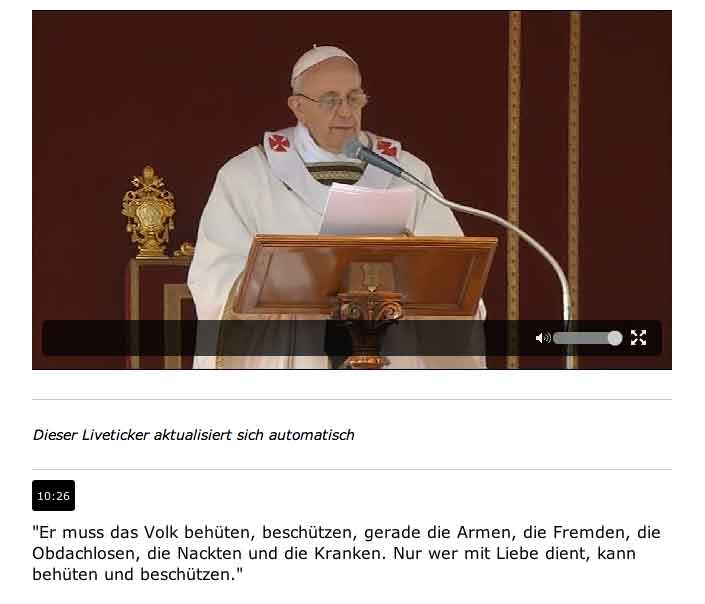705x604 pixels.
Task: Click the last quote line "behüten und beschützen."
Action: (x=138, y=574)
